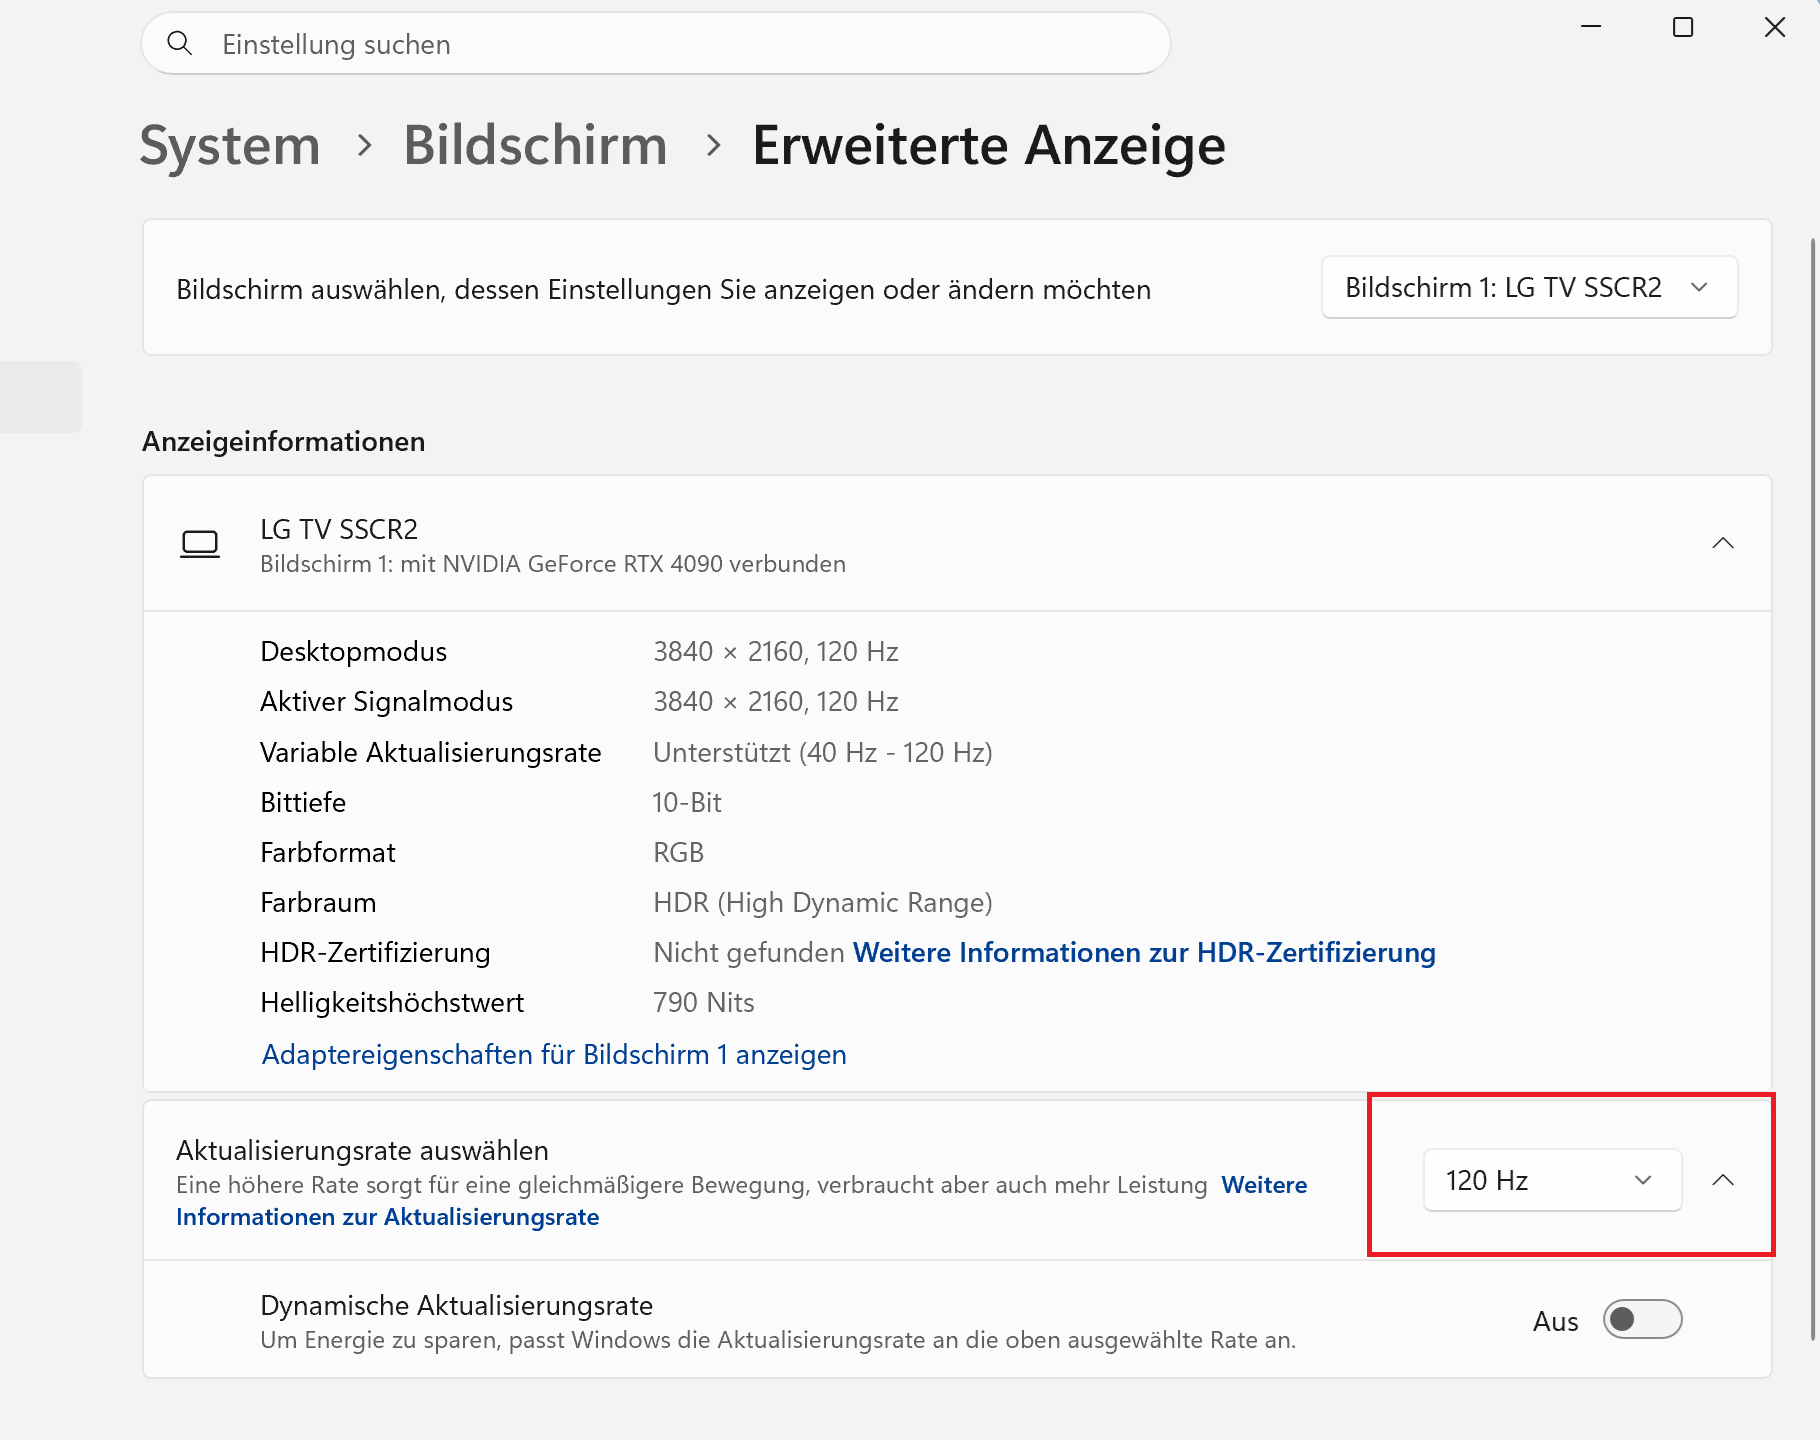The width and height of the screenshot is (1820, 1446).
Task: Go back to System breadcrumb
Action: [230, 146]
